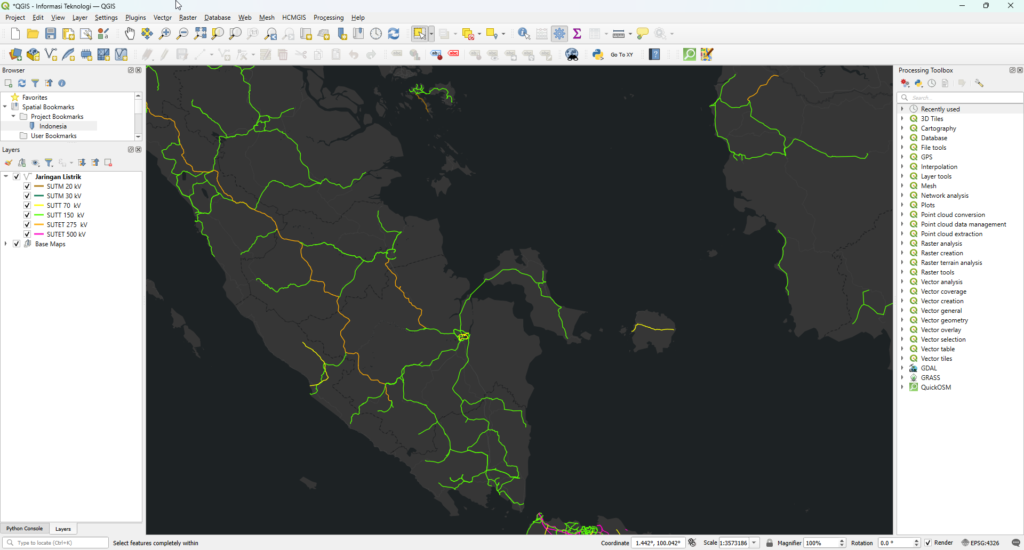Click the Refresh icon in Browser panel
Screen dimensions: 1024x550
(22, 83)
